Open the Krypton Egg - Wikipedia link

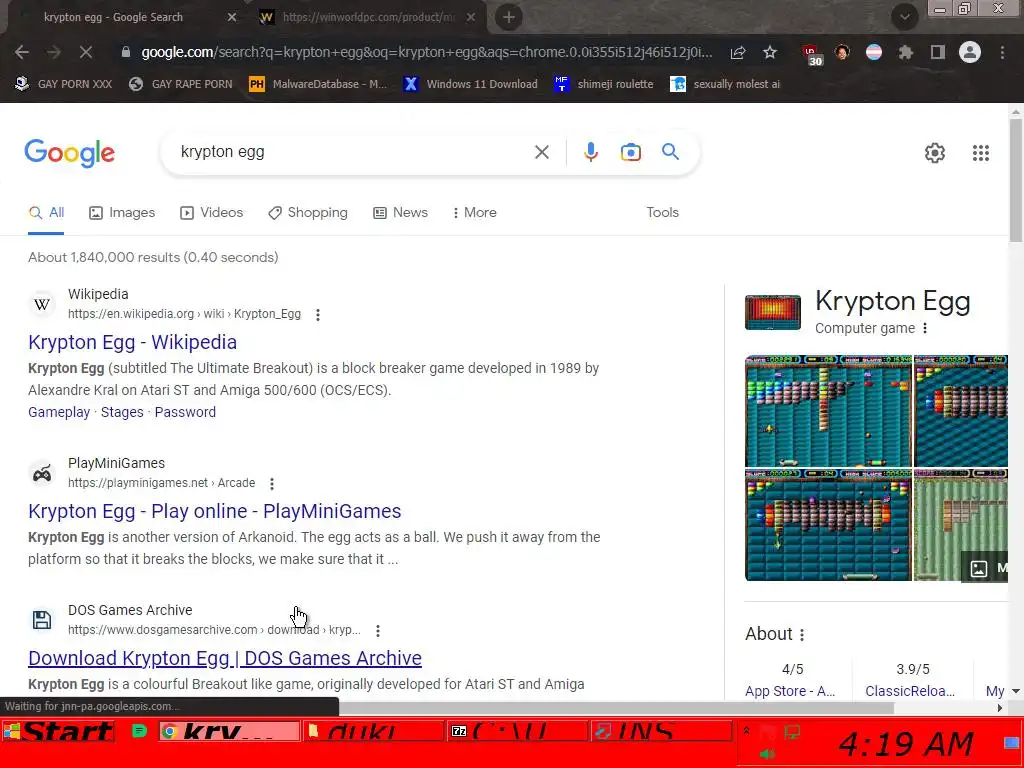coord(133,342)
